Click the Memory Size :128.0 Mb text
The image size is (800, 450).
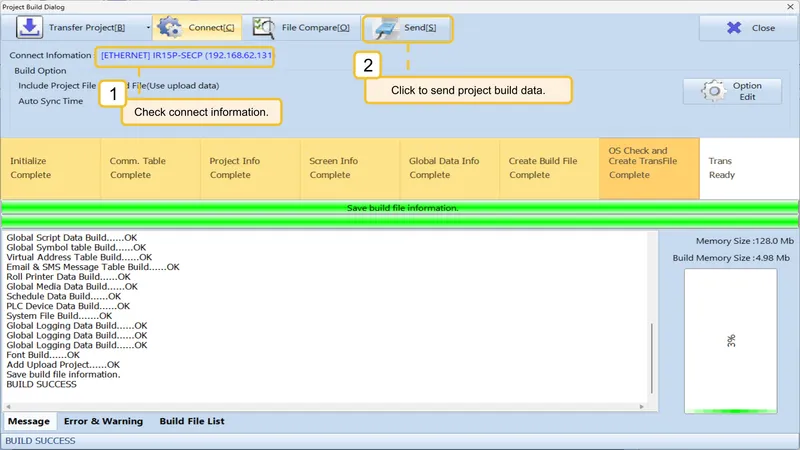[x=744, y=241]
